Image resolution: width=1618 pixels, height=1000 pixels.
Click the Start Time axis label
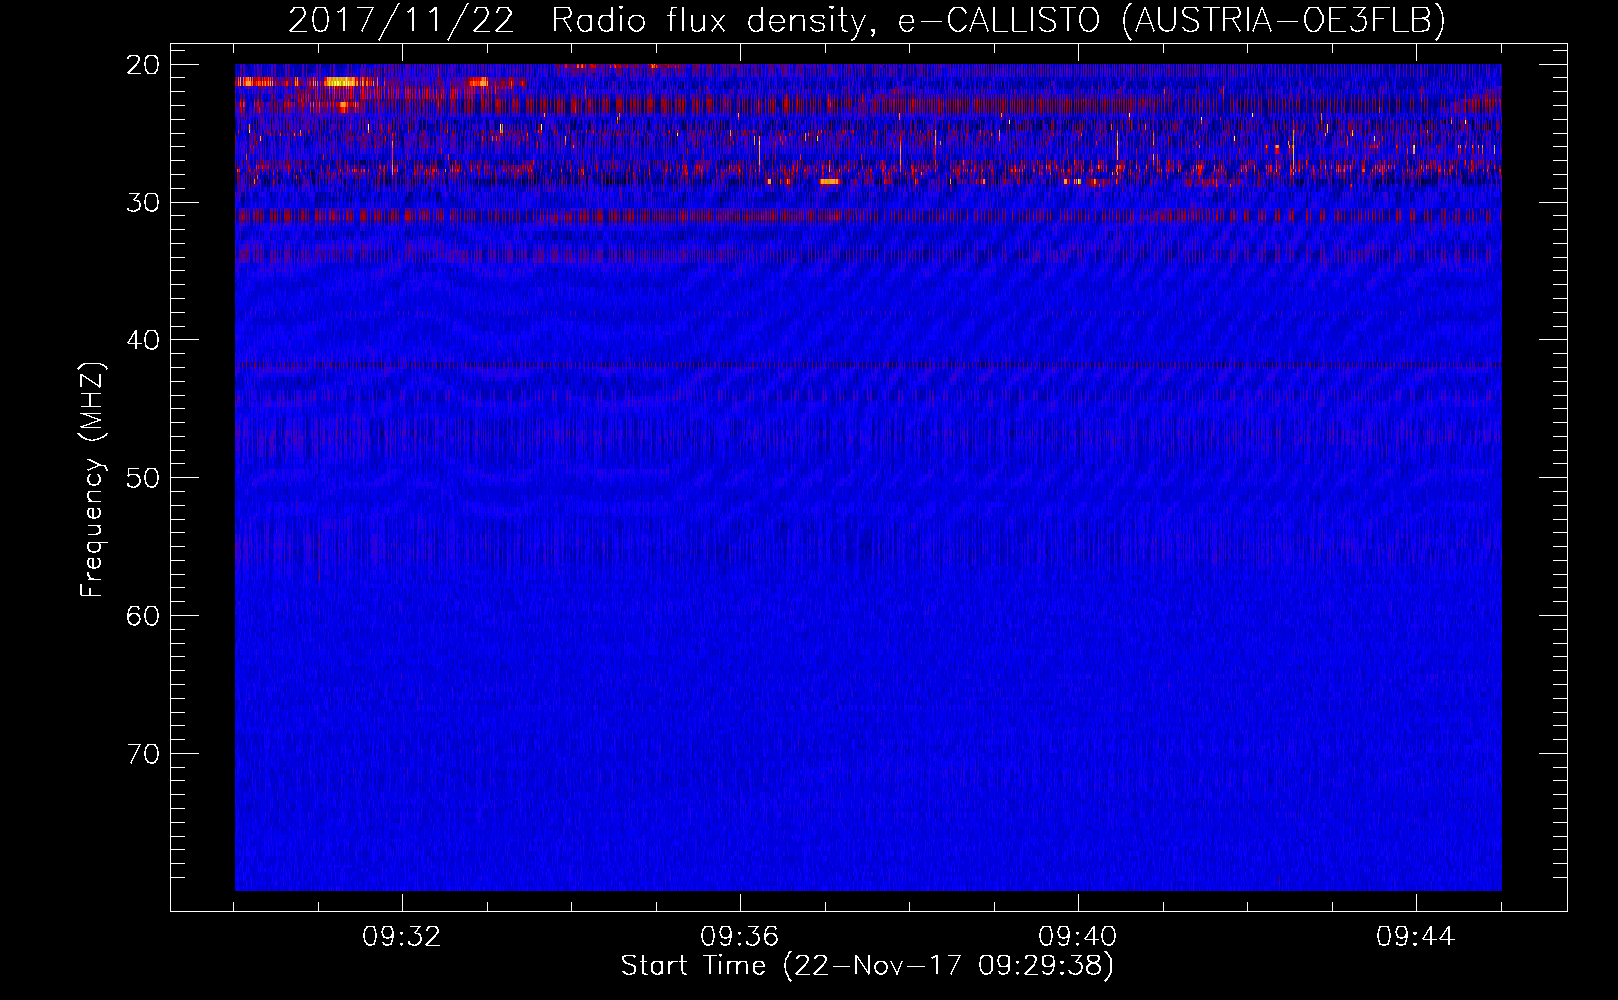867,966
